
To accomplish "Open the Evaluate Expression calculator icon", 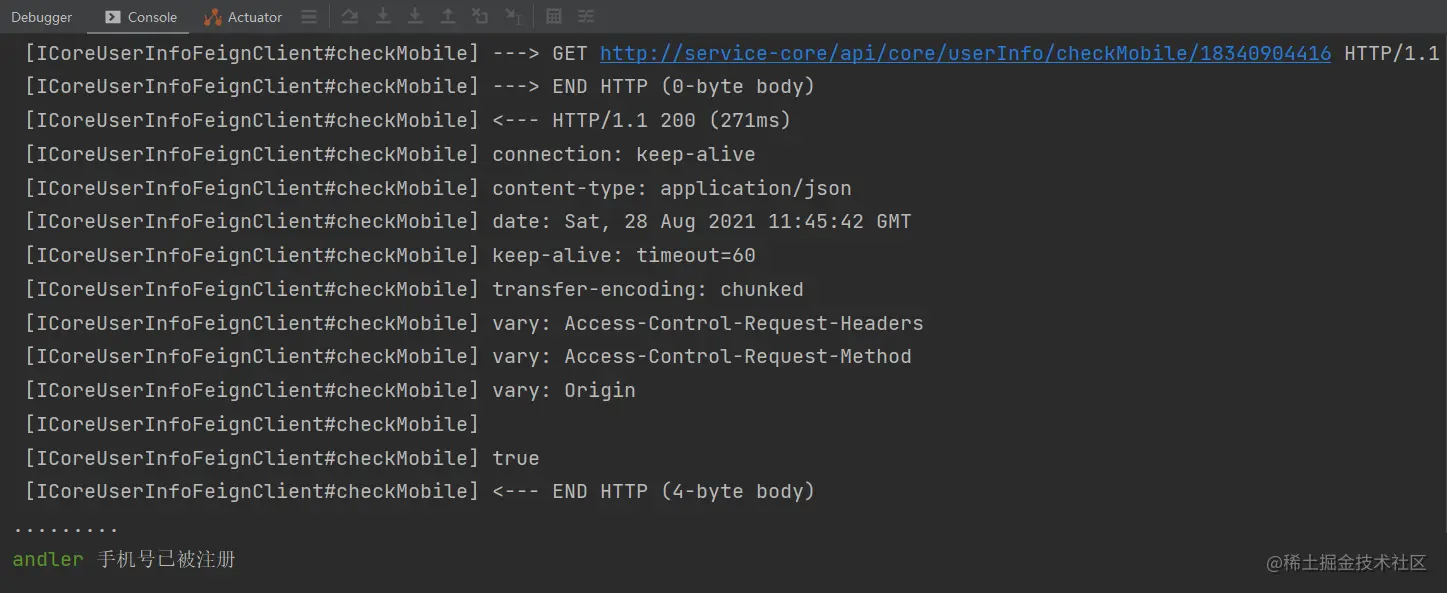I will (x=554, y=16).
